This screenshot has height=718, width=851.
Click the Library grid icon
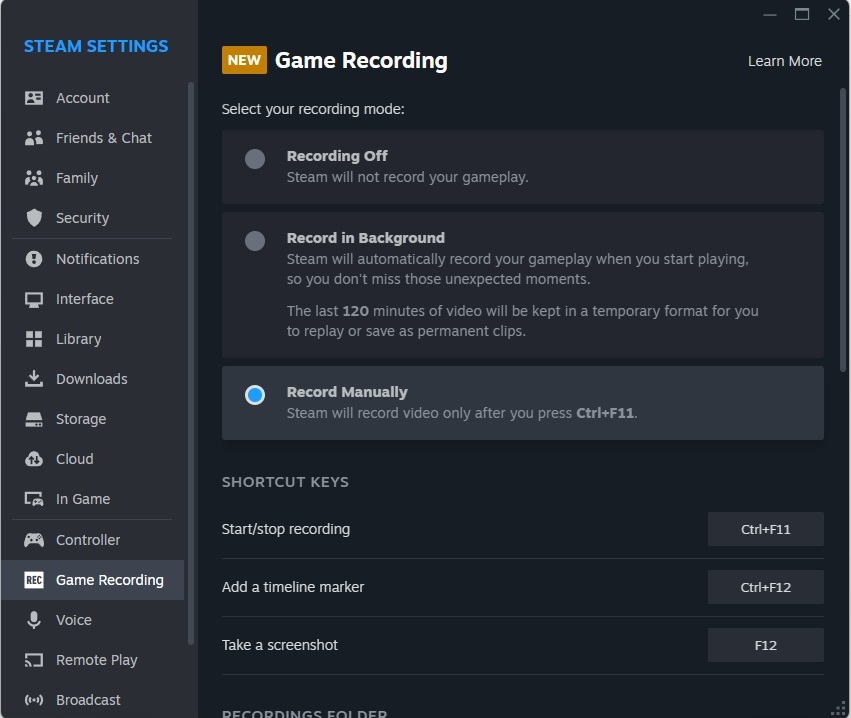(x=34, y=339)
